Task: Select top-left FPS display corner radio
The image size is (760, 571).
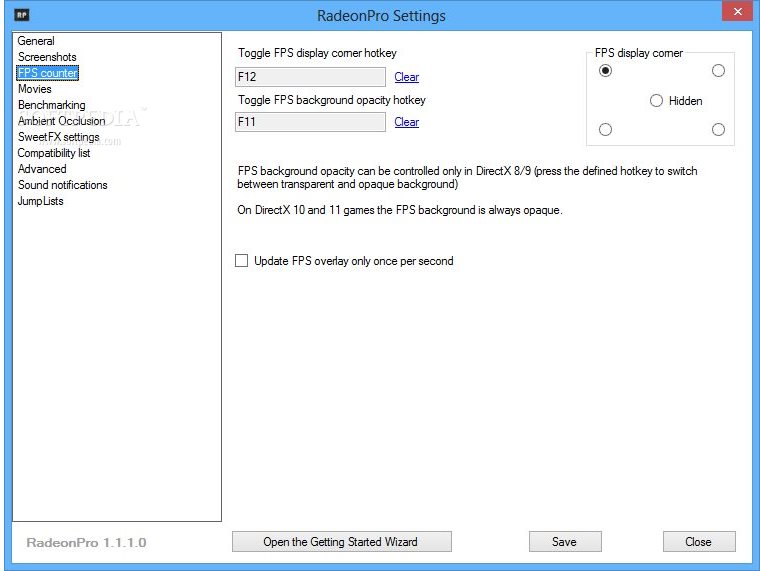Action: (605, 71)
